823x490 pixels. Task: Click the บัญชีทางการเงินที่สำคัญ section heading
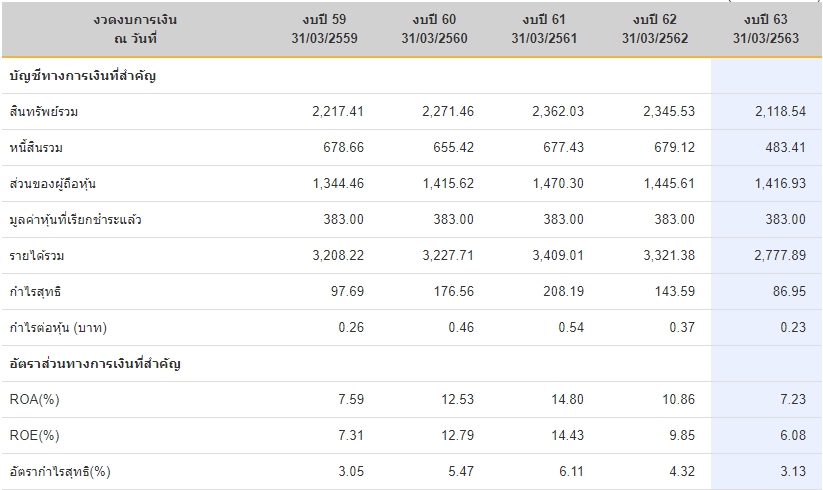tap(83, 76)
